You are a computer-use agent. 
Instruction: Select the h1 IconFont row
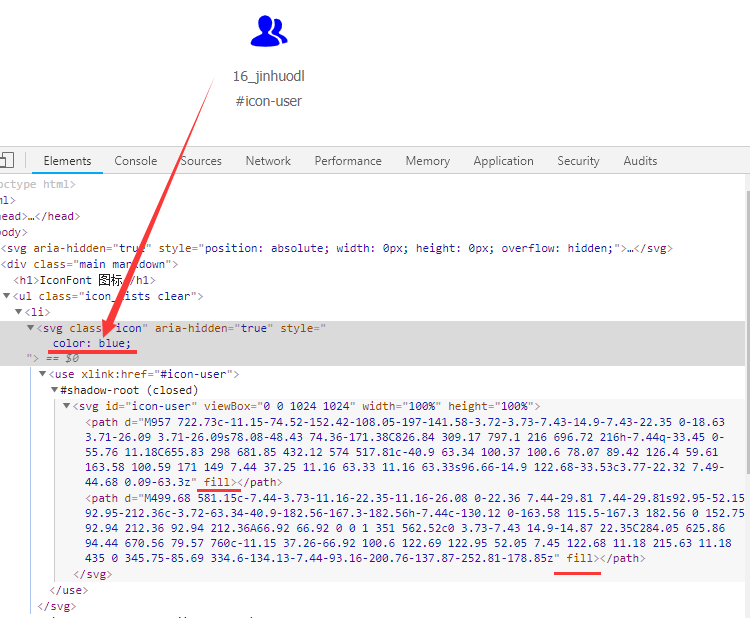(x=372, y=280)
